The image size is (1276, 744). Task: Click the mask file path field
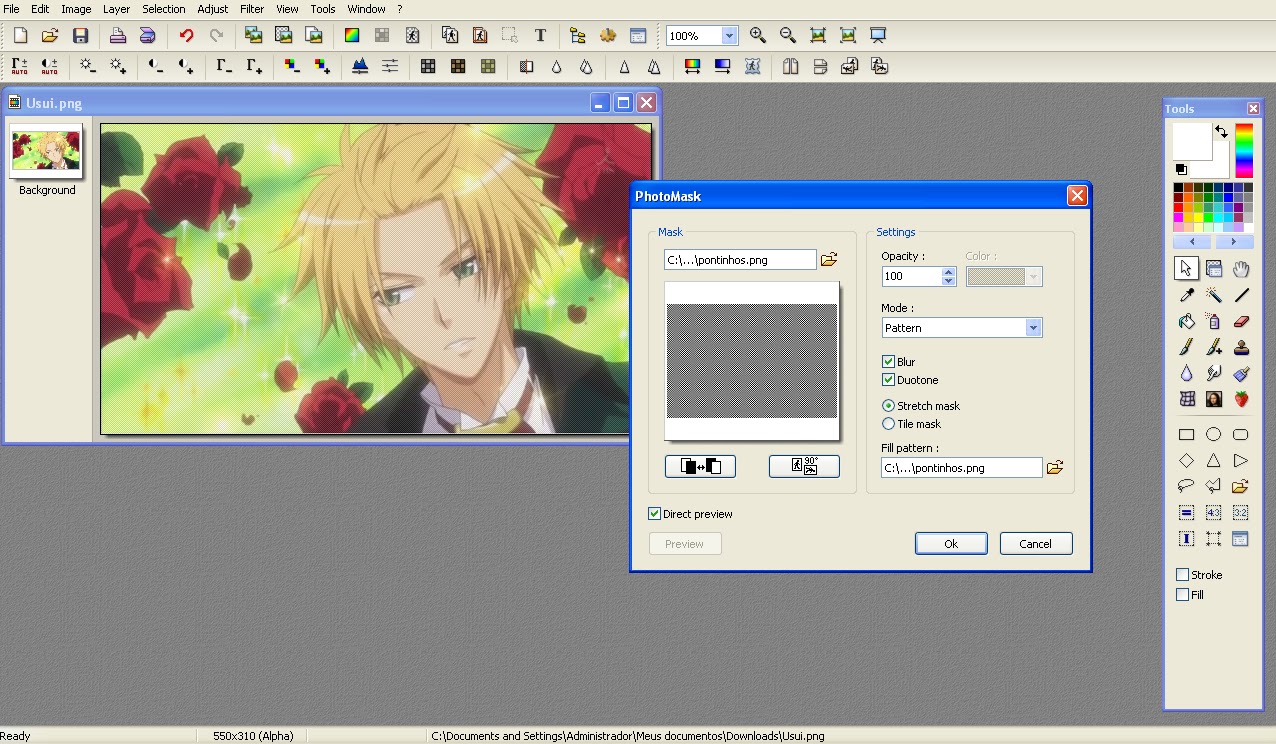(x=740, y=260)
